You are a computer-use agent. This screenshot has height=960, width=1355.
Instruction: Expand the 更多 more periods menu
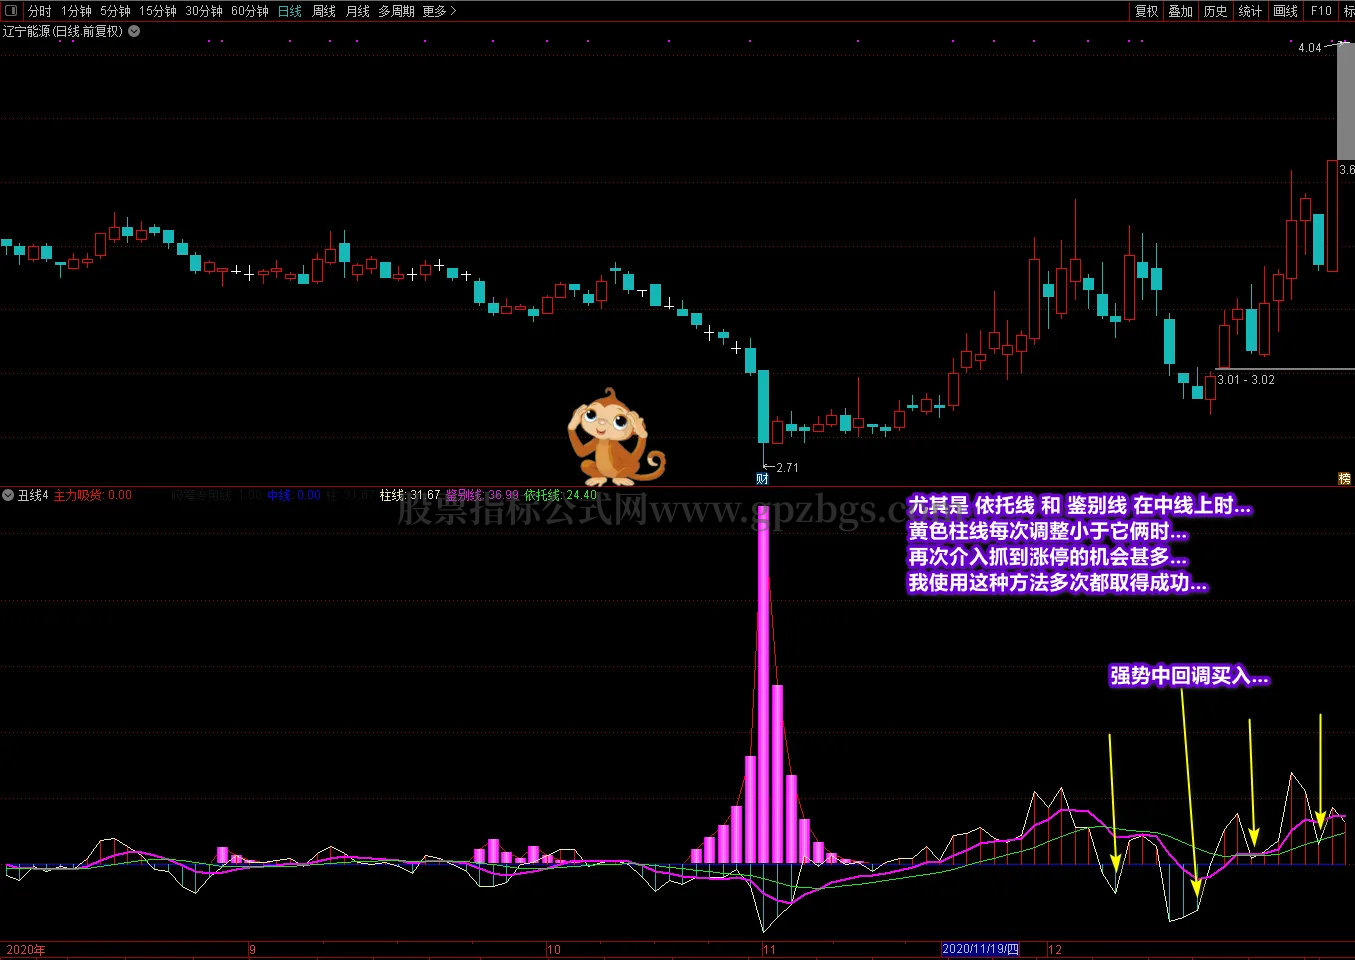(x=439, y=11)
